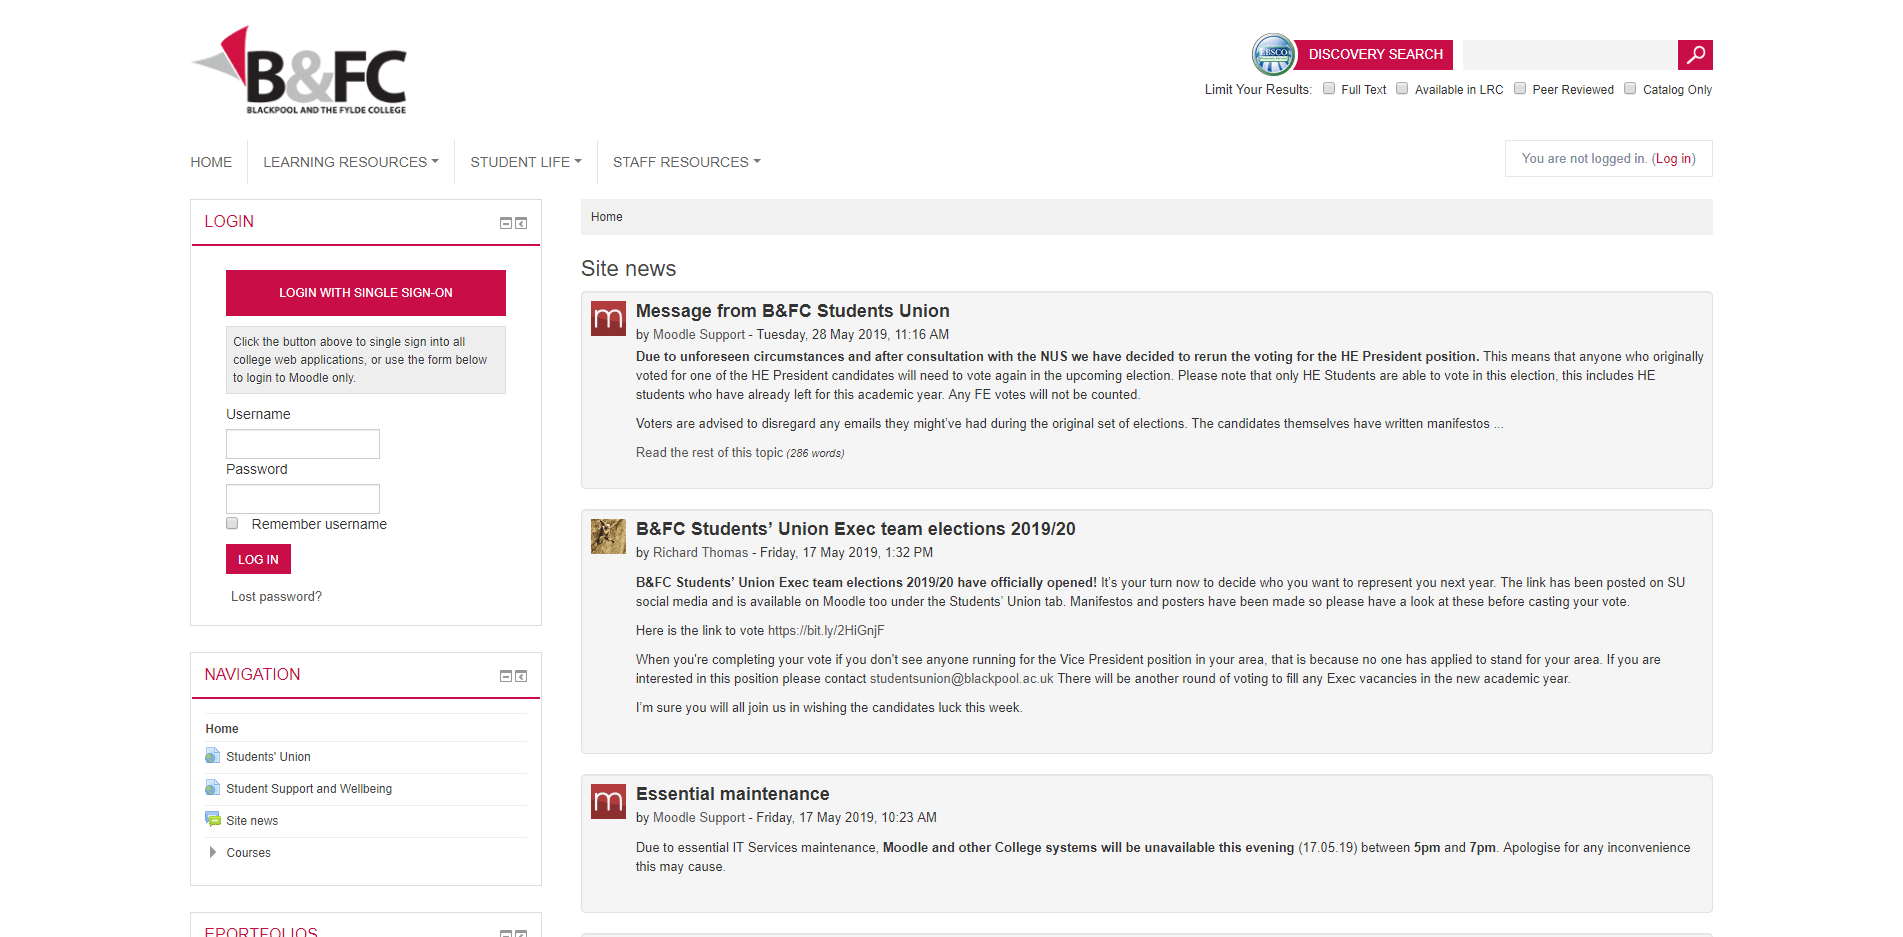Click Login with Single Sign-On button
Viewport: 1903px width, 937px height.
coord(366,293)
